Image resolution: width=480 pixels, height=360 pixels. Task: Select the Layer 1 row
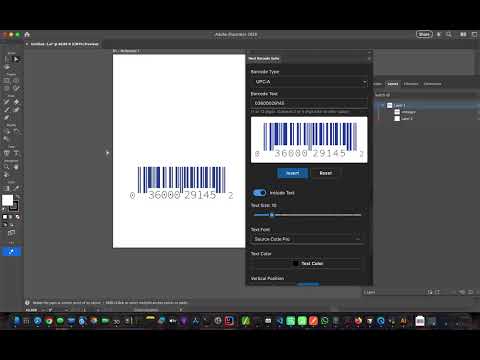click(x=428, y=105)
